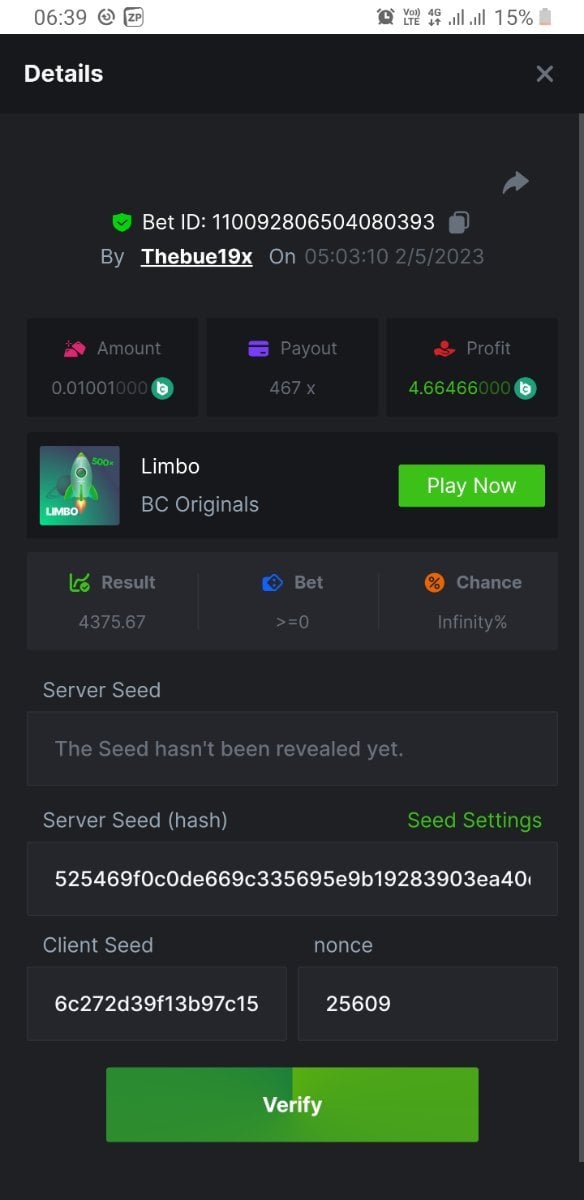
Task: Select the Client Seed field
Action: (x=157, y=1003)
